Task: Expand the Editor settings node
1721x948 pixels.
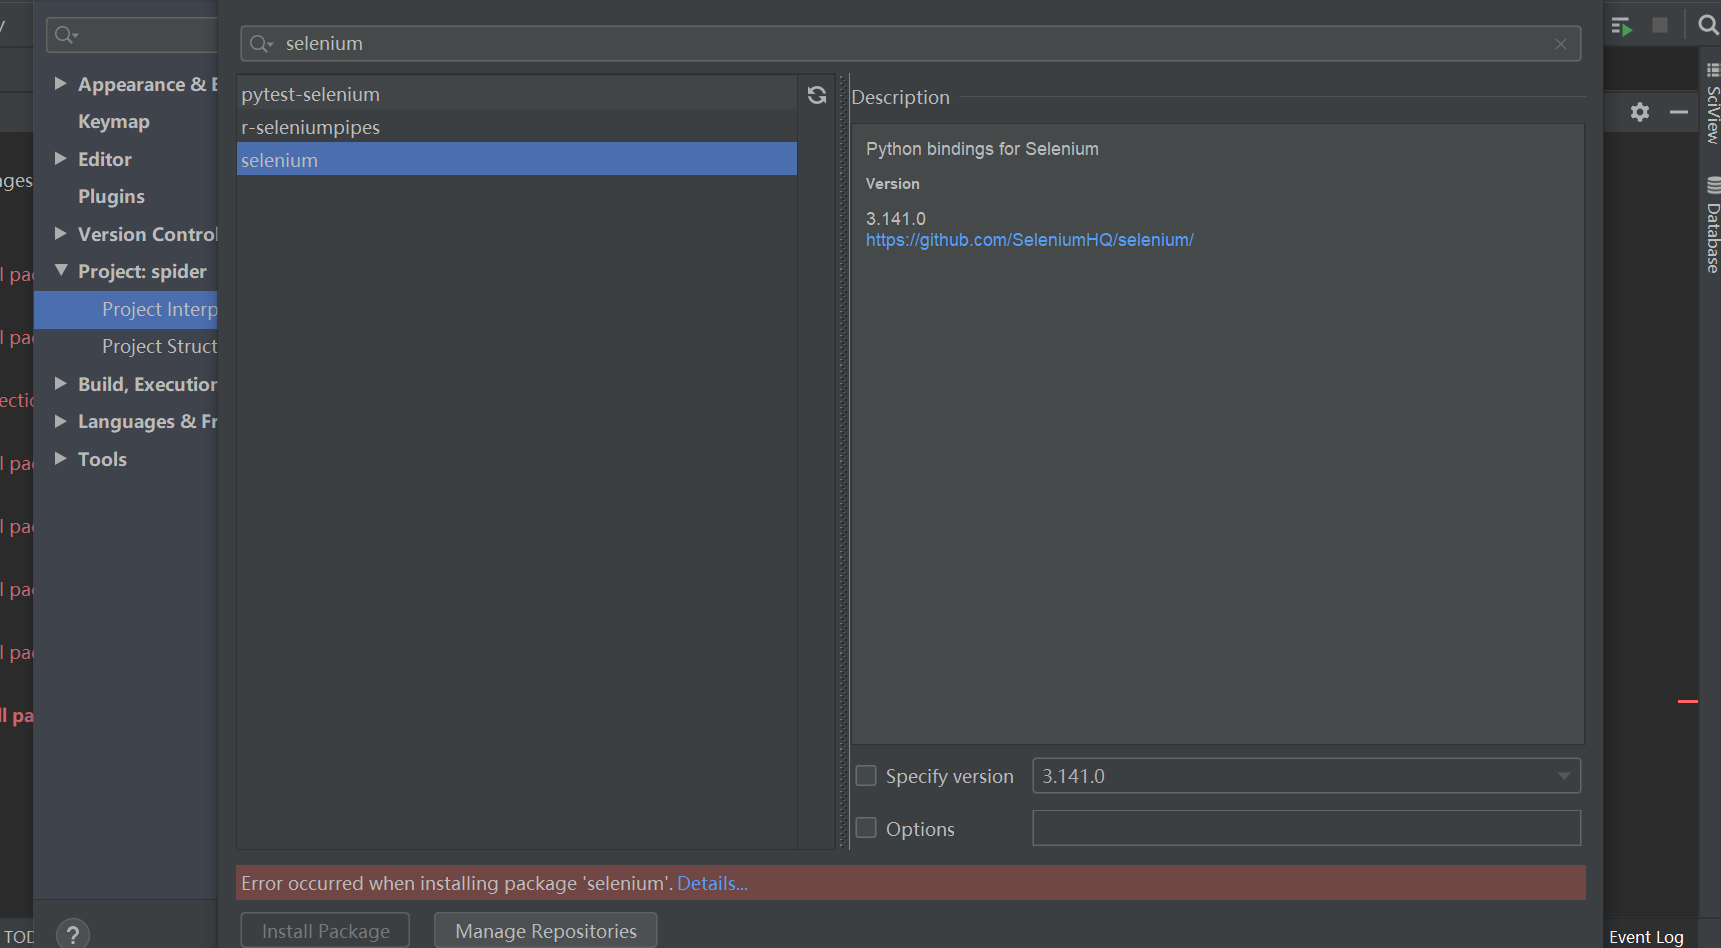Action: pos(60,159)
